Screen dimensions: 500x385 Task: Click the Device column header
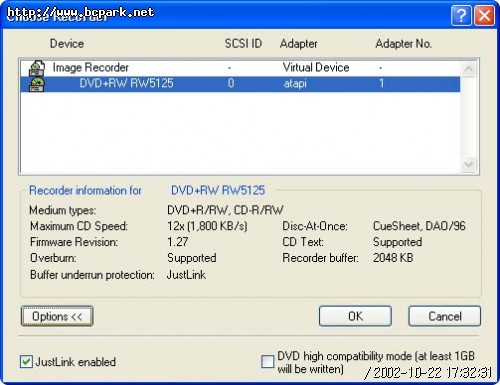pos(67,44)
